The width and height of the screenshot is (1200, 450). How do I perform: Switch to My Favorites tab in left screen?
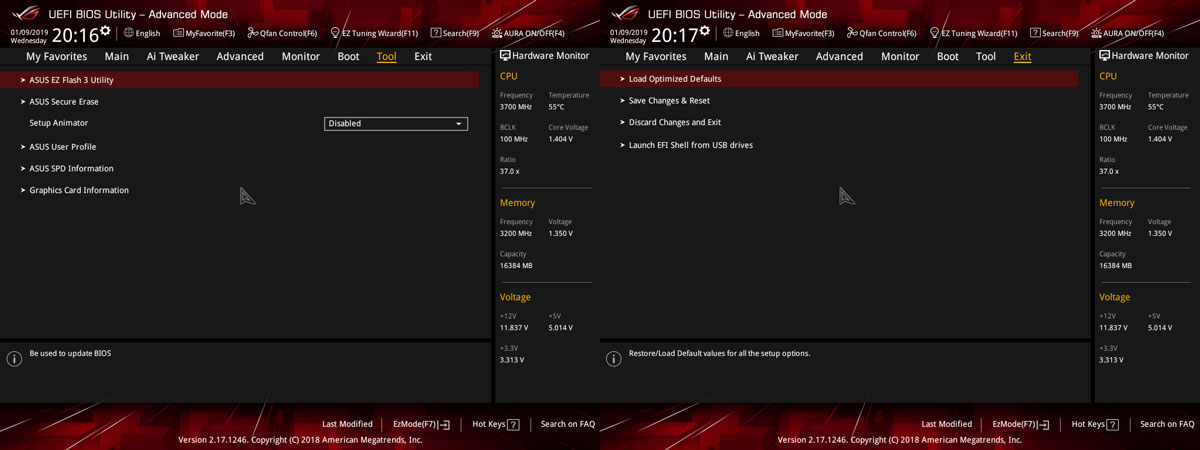pos(57,56)
